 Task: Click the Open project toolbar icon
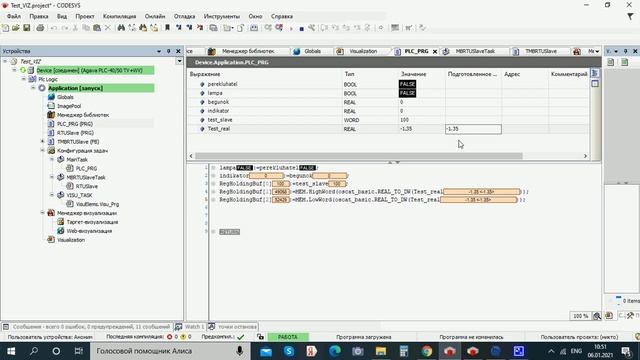16,28
